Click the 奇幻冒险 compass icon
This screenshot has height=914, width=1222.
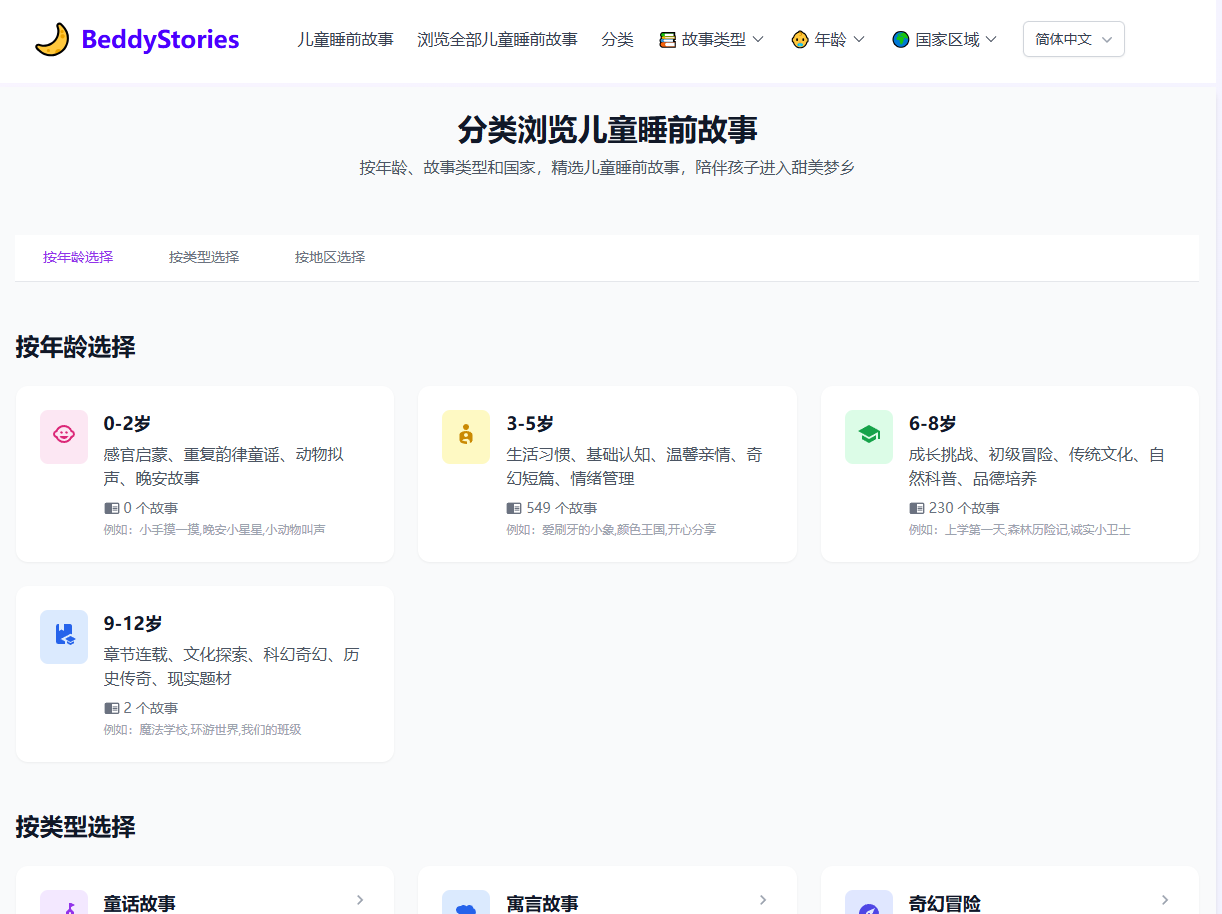pos(868,906)
